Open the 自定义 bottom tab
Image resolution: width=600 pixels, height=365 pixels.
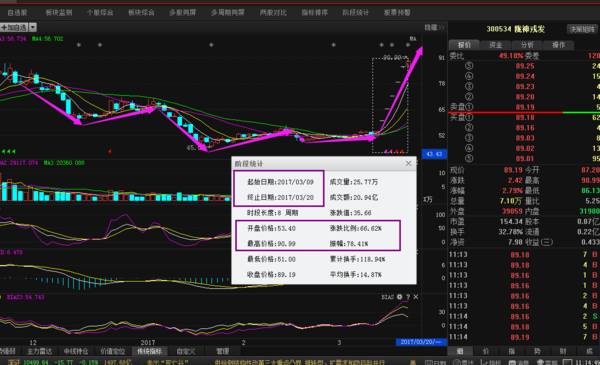click(186, 351)
